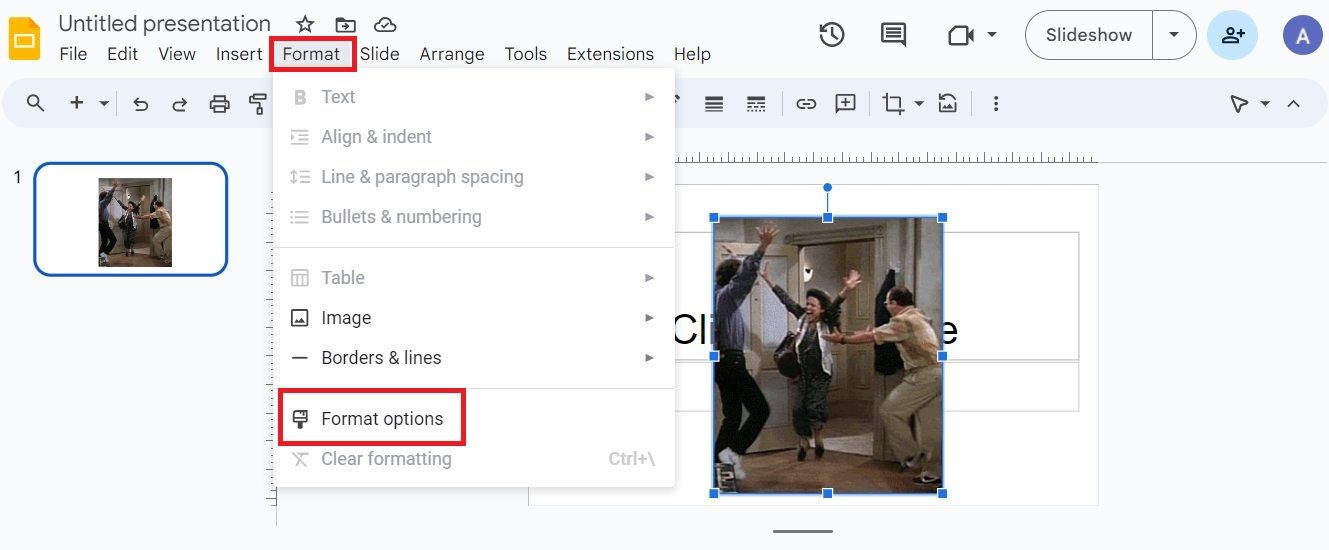Click the move to folder icon
The image size is (1329, 550).
coord(345,24)
